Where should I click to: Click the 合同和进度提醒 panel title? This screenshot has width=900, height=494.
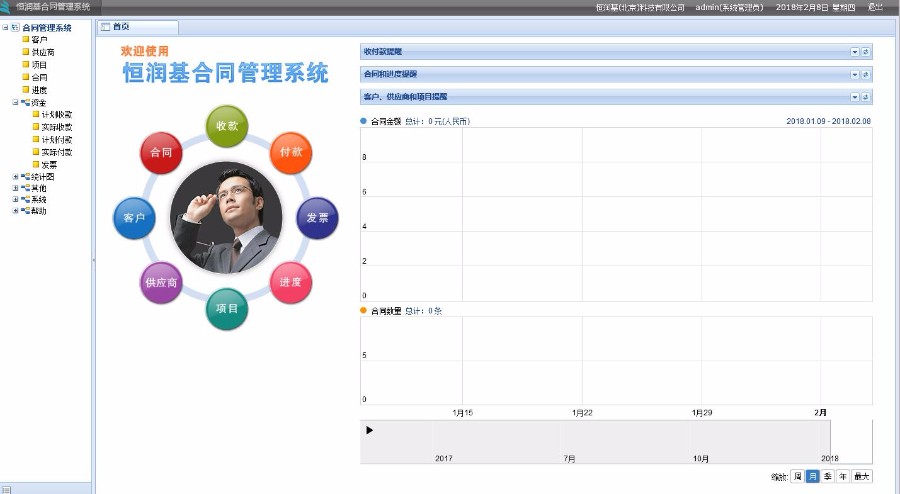pyautogui.click(x=390, y=75)
